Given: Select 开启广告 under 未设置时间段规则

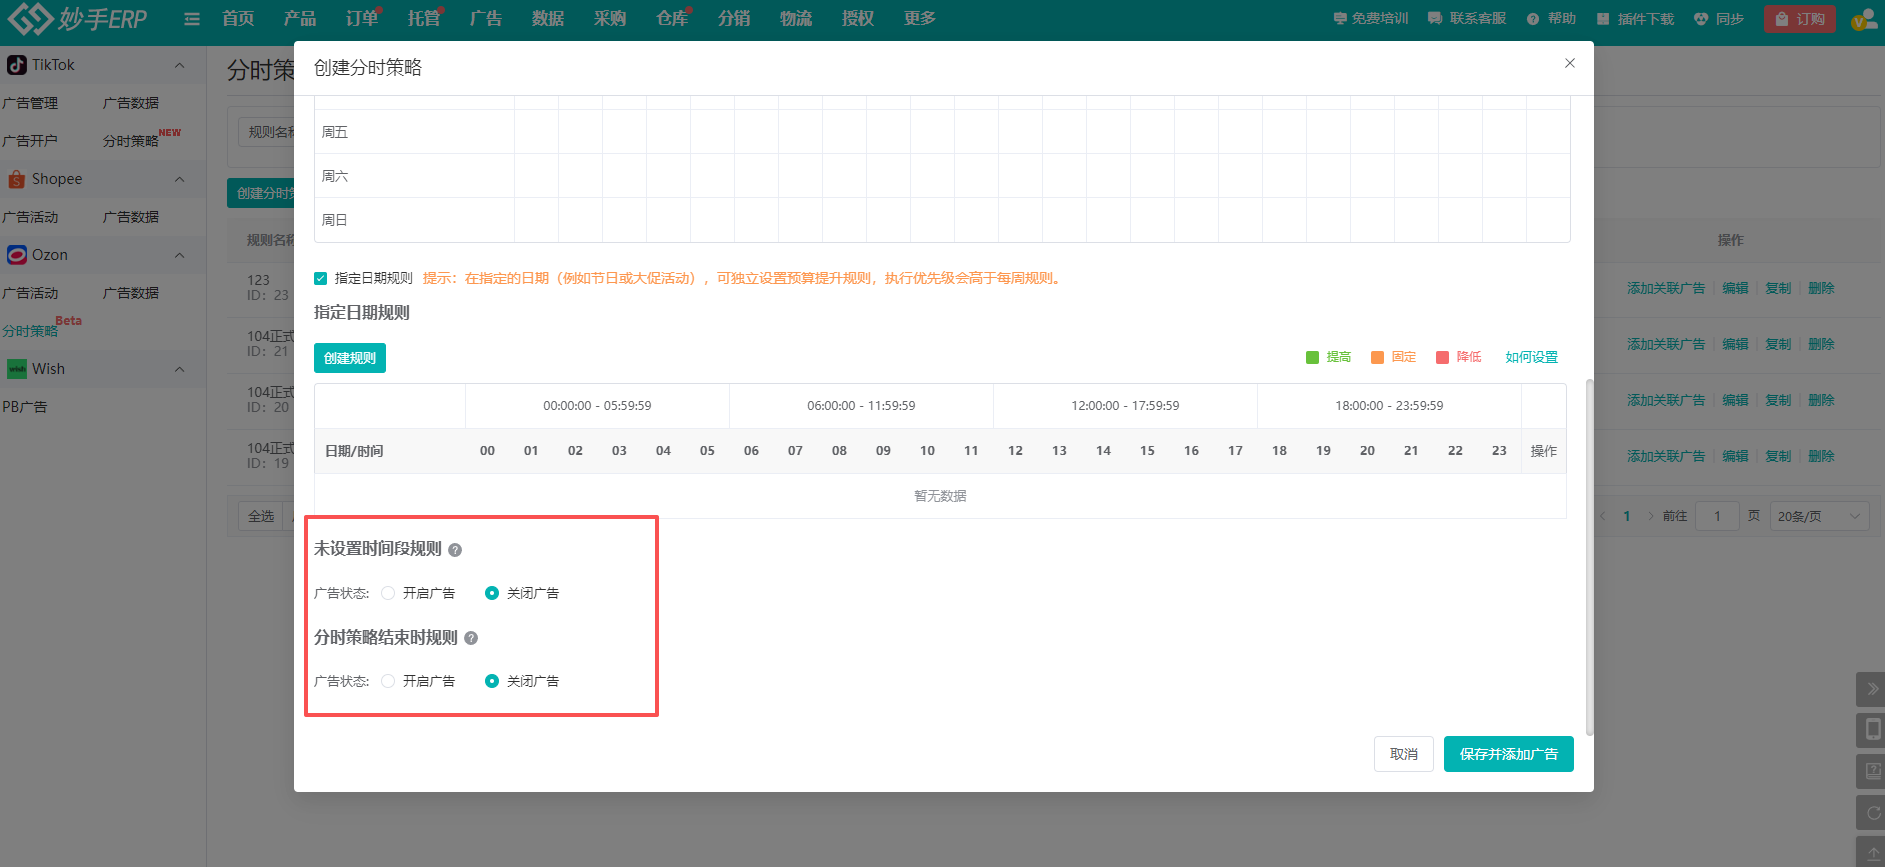Looking at the screenshot, I should [388, 593].
